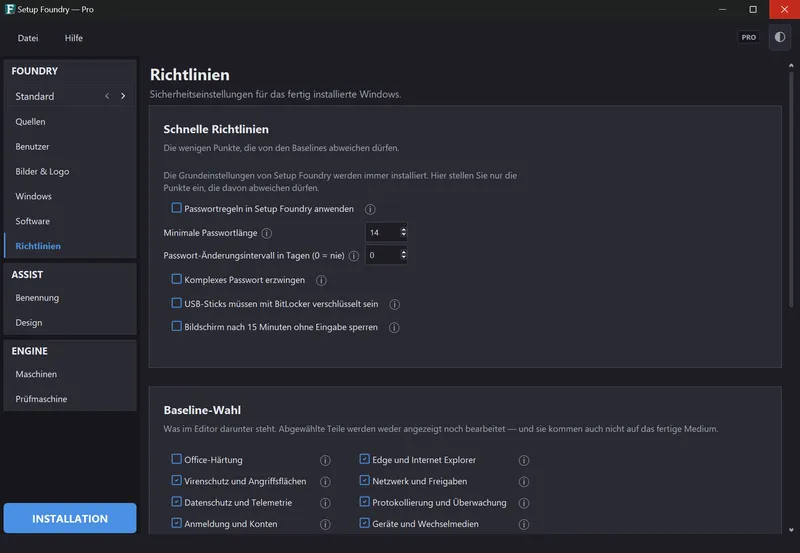Viewport: 800px width, 553px height.
Task: Show info icon for Komplexes Passwort erzwingen
Action: tap(321, 280)
